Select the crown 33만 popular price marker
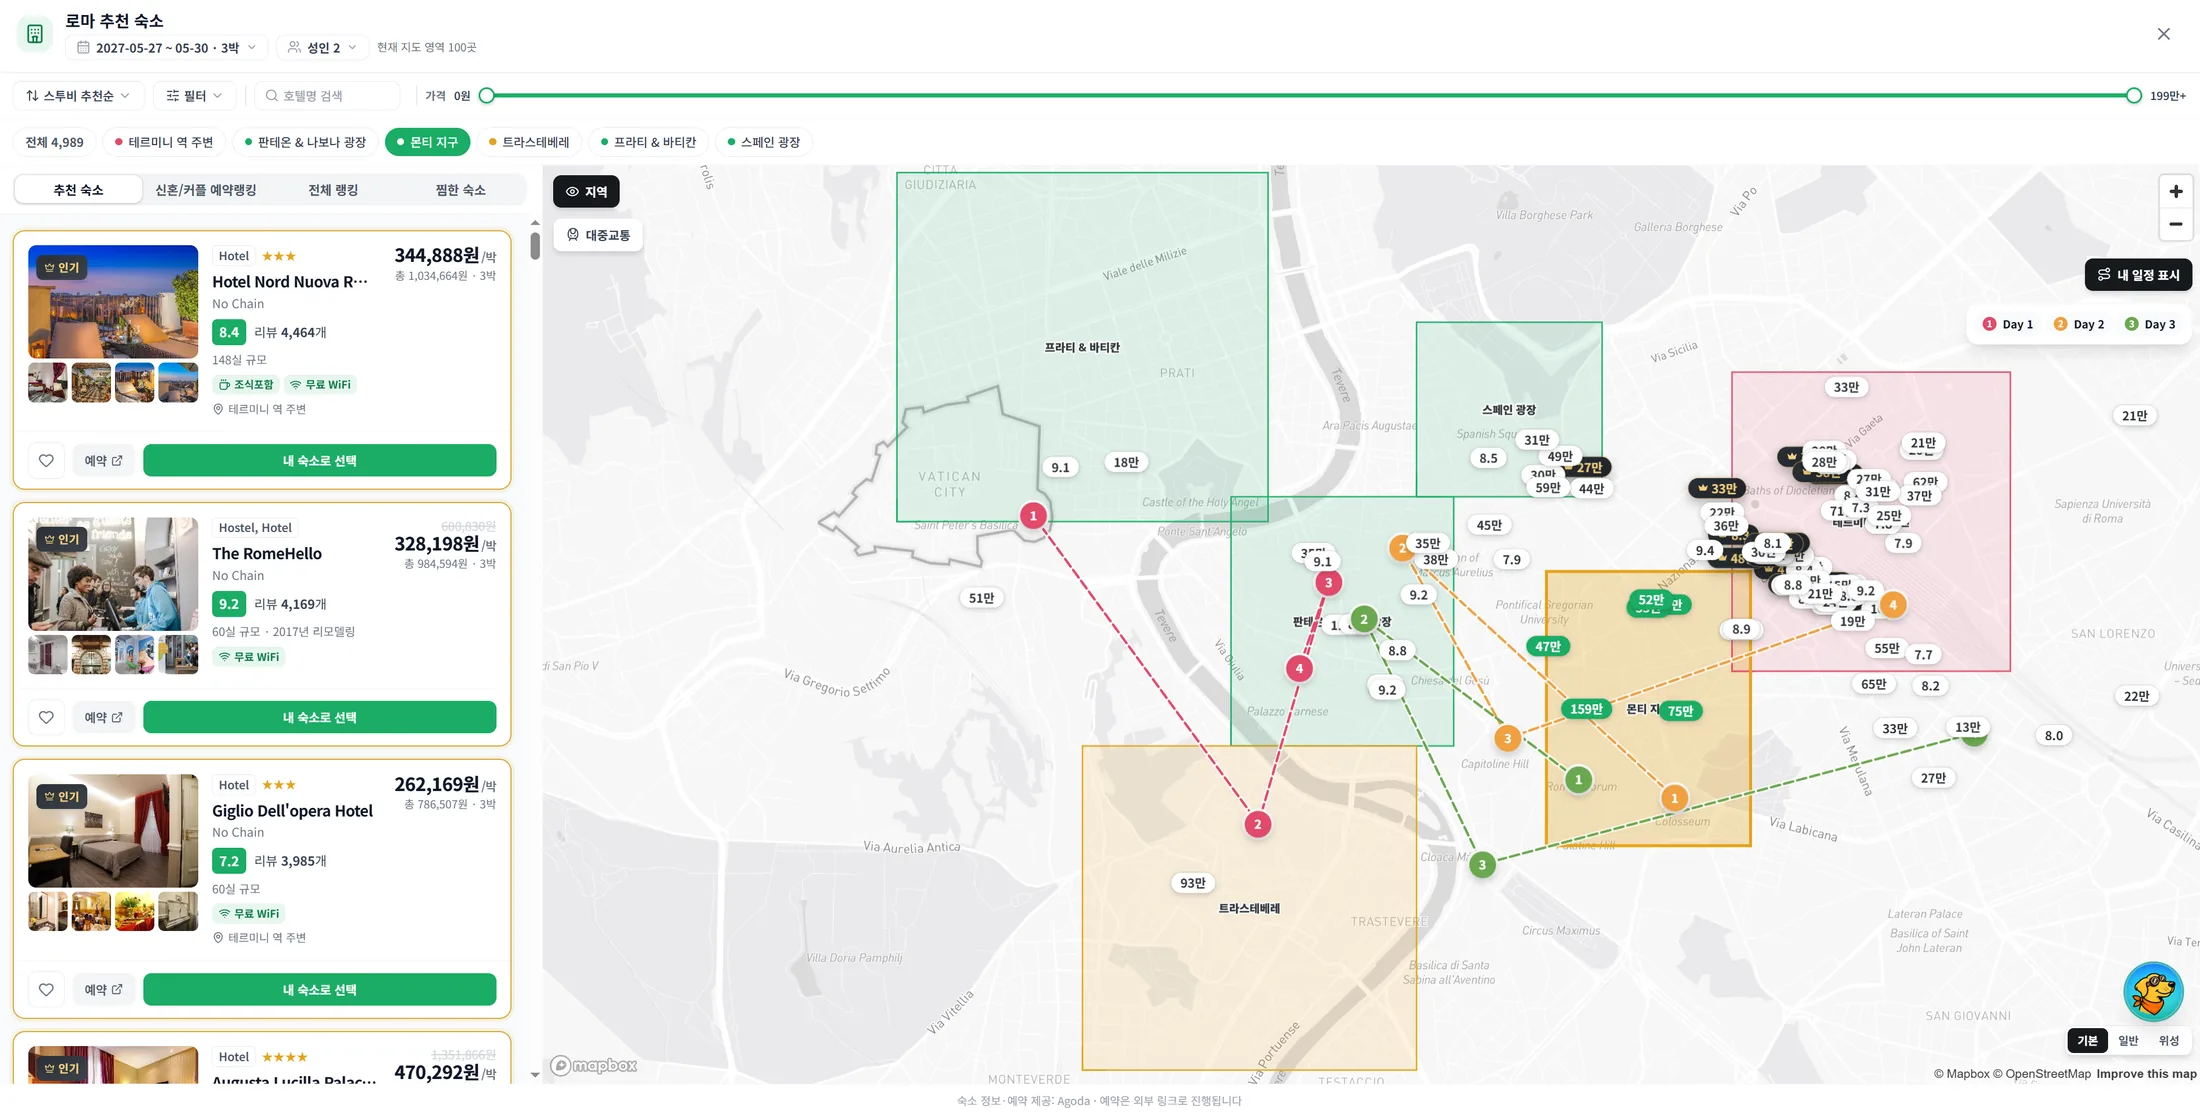The width and height of the screenshot is (2200, 1112). tap(1717, 489)
